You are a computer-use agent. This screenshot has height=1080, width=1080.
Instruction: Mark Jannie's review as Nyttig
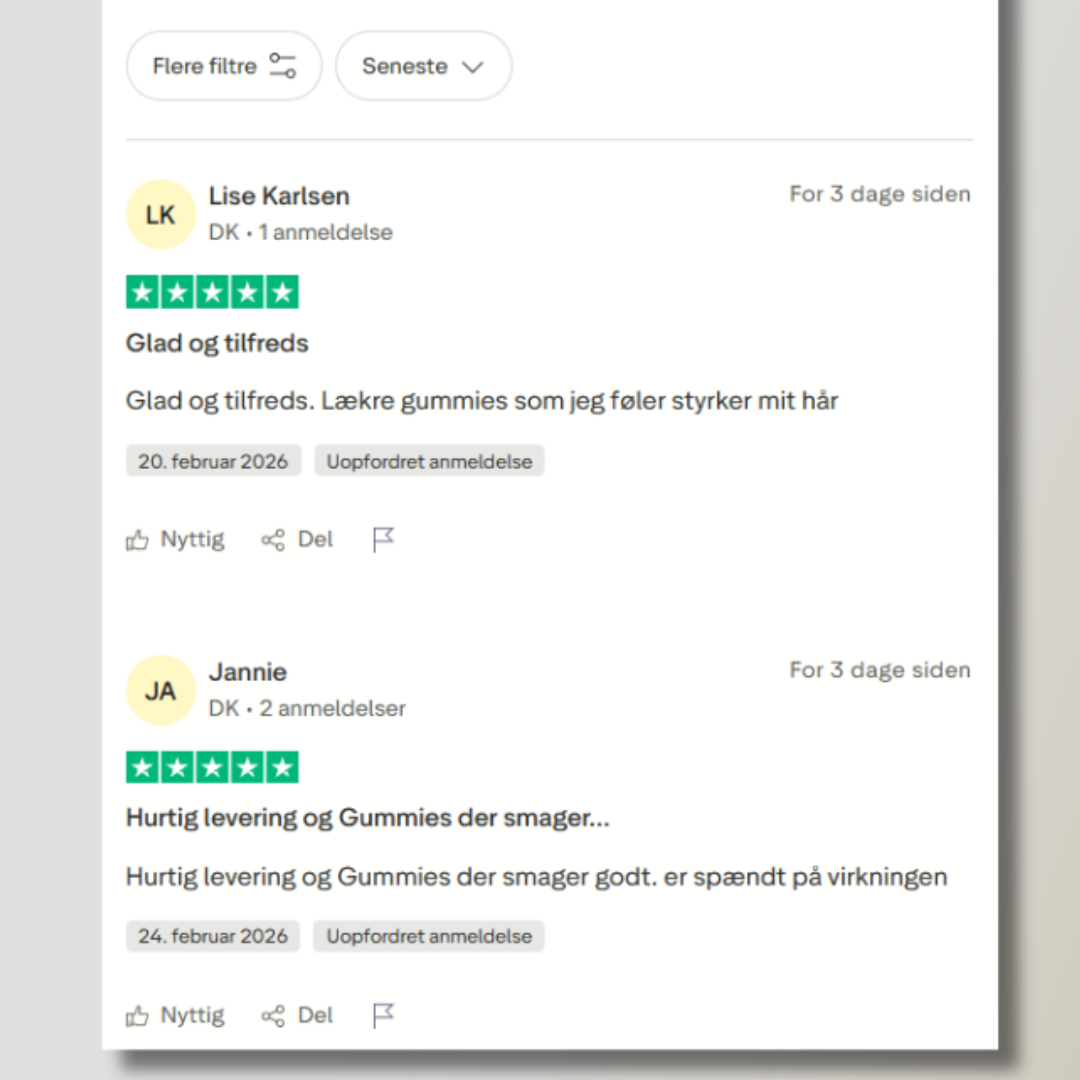[x=176, y=1016]
